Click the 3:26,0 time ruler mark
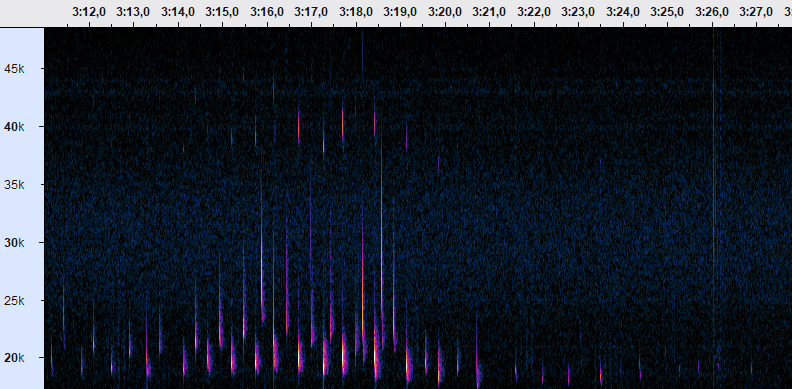The image size is (792, 389). 712,12
